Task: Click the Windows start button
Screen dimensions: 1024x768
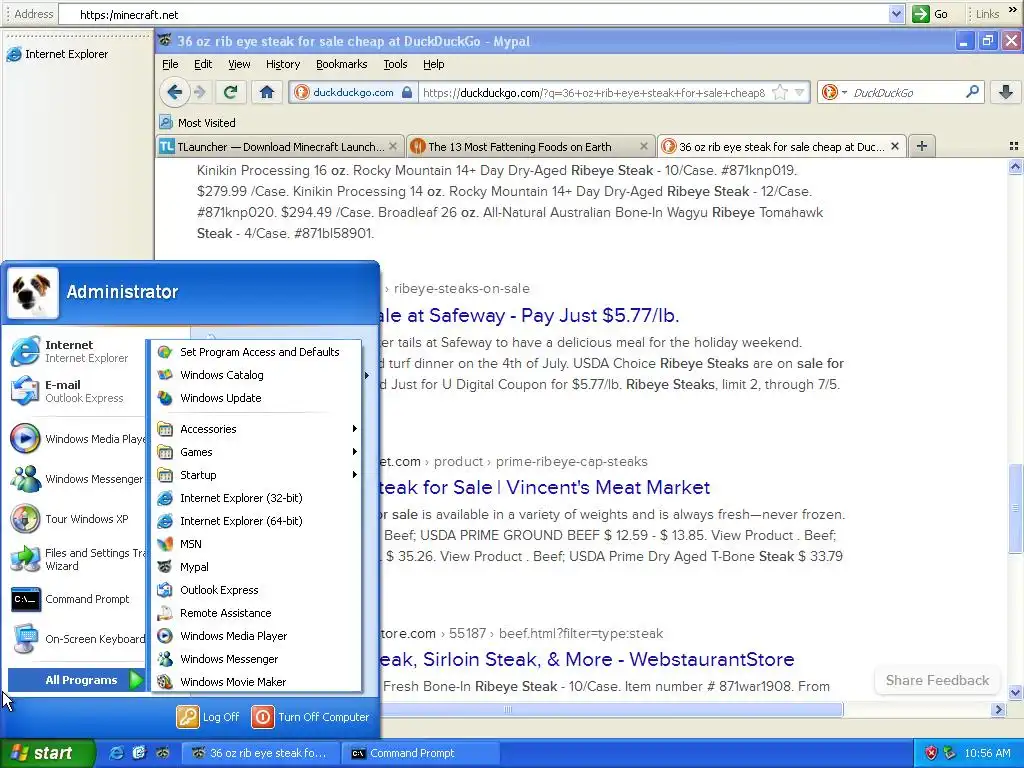Action: point(48,753)
